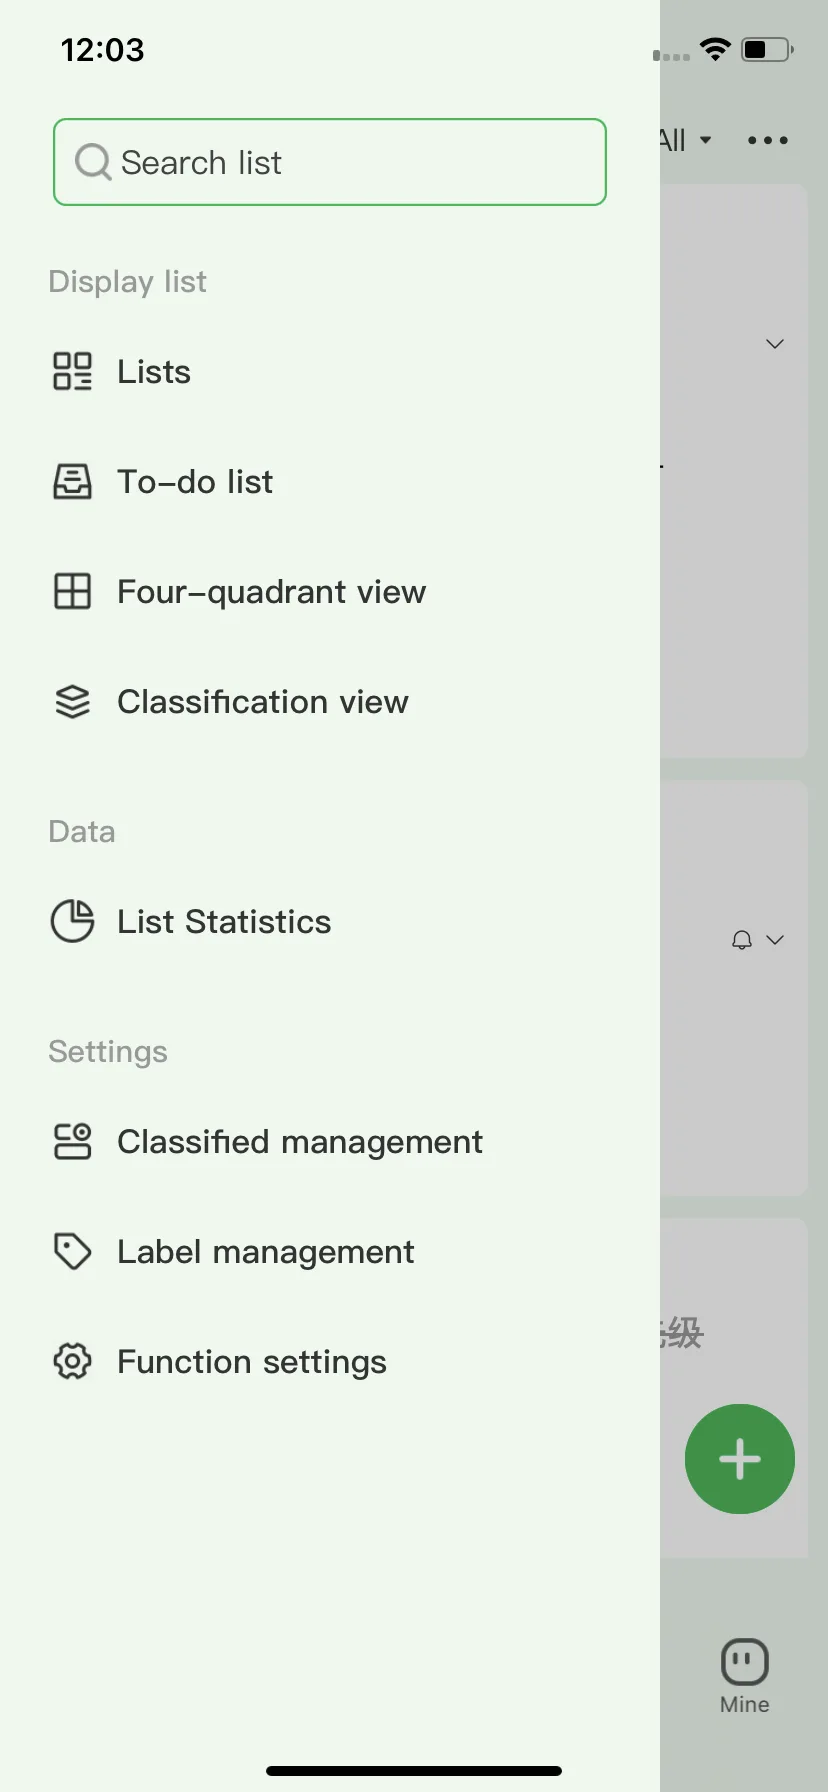The image size is (828, 1792).
Task: Tap the Function settings gear icon
Action: (72, 1361)
